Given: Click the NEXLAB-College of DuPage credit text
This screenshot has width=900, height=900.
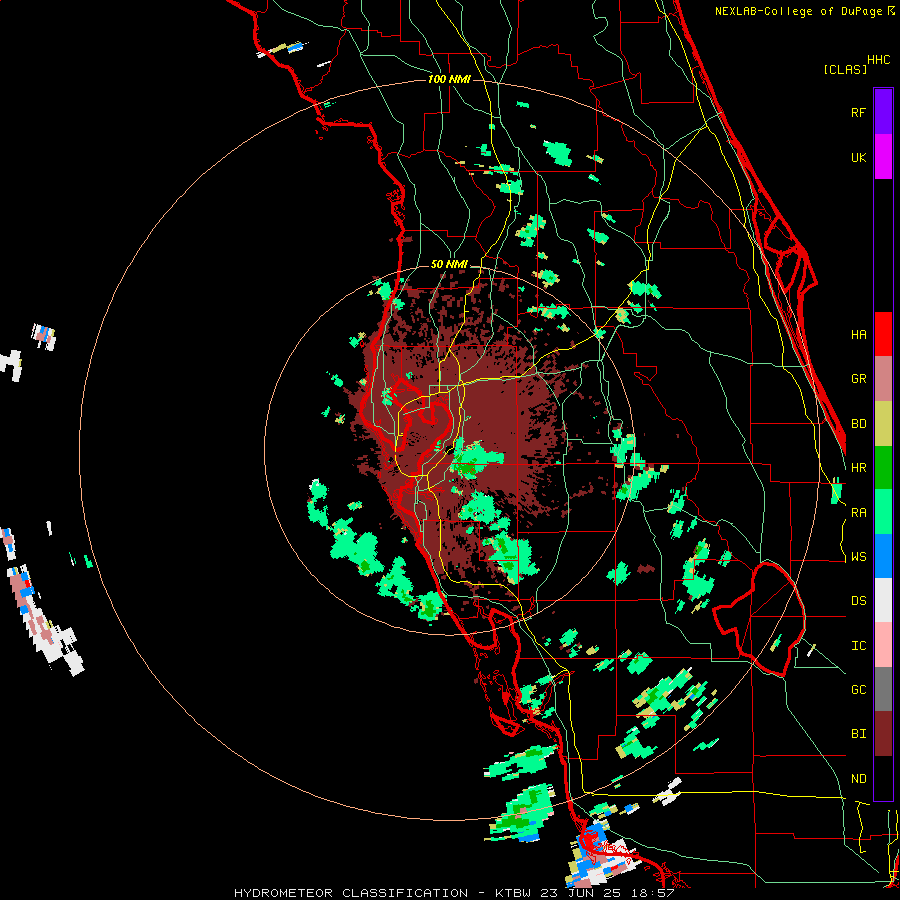Looking at the screenshot, I should pos(798,11).
